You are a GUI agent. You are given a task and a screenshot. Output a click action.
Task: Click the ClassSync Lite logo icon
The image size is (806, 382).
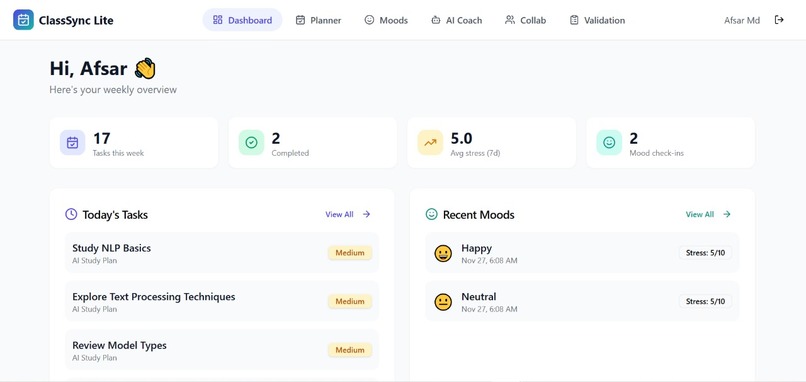[23, 20]
